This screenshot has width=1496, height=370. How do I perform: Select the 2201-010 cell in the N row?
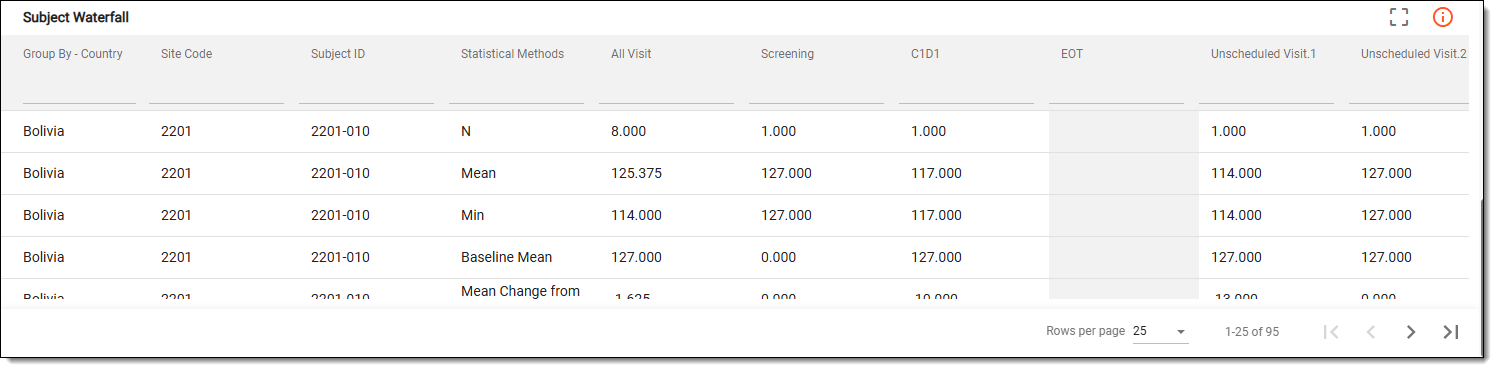pos(340,131)
